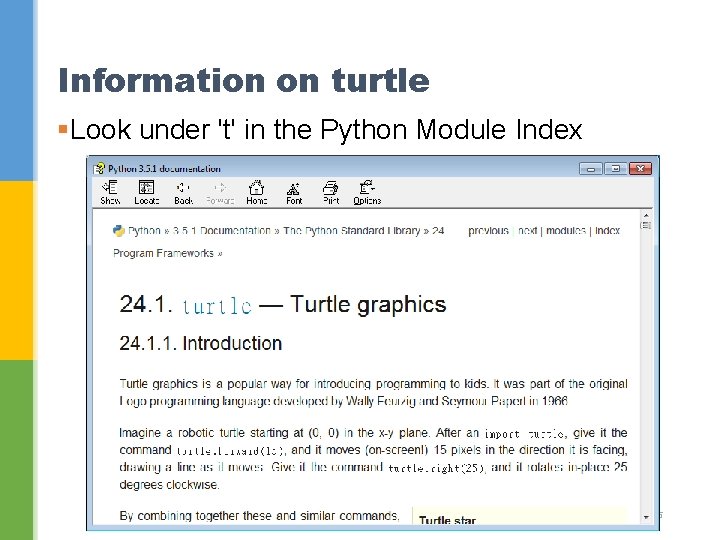Viewport: 720px width, 540px height.
Task: Click the Show toolbar icon
Action: pyautogui.click(x=110, y=192)
